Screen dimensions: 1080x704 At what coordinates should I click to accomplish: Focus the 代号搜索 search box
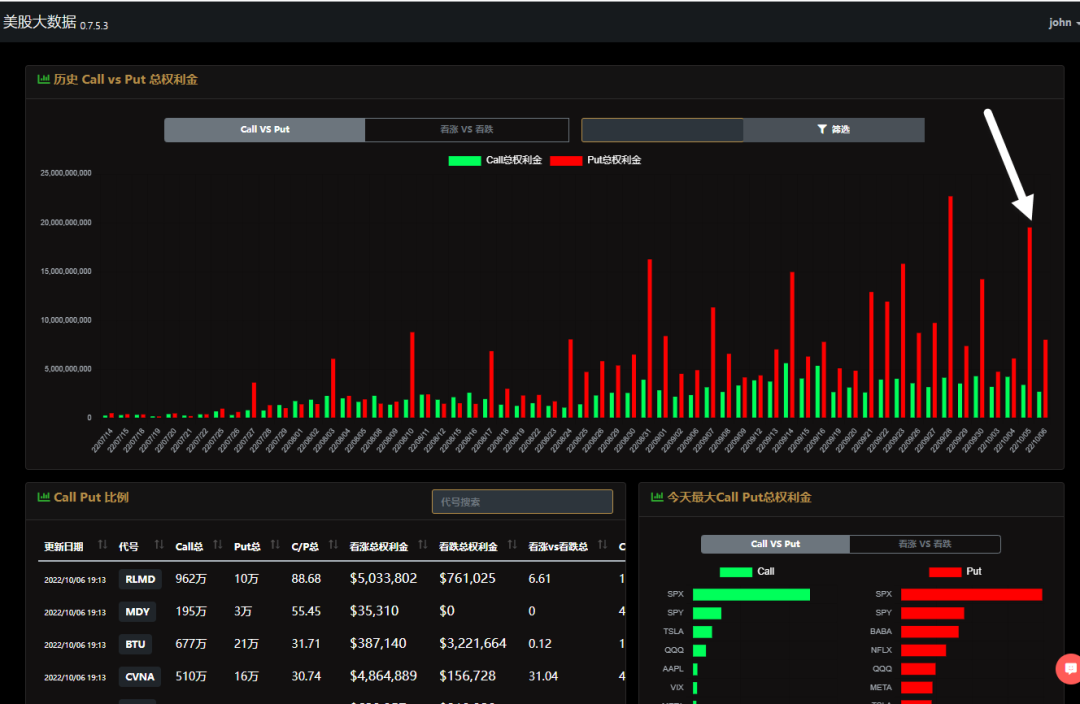[x=522, y=501]
